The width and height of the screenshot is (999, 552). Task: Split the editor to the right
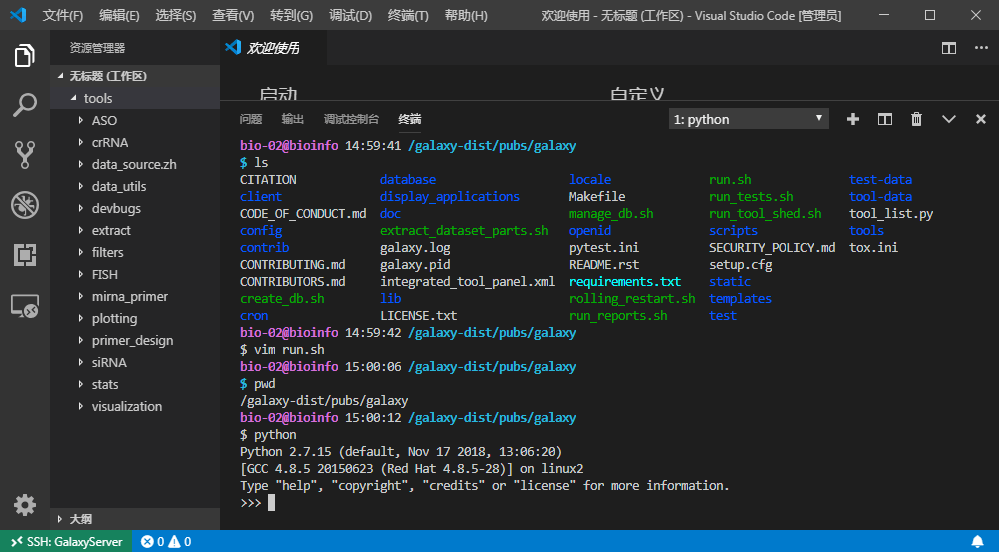pos(949,48)
